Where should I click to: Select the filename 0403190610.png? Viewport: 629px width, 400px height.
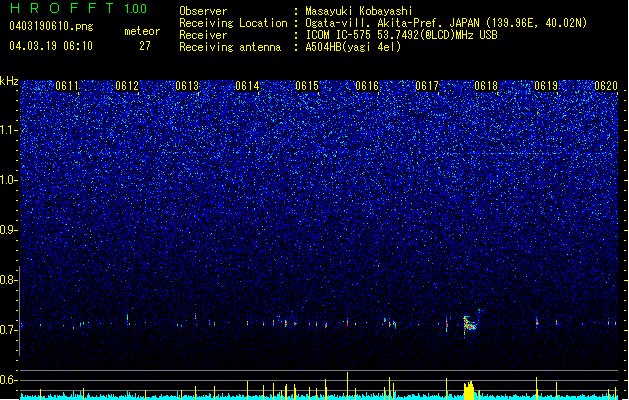coord(51,26)
